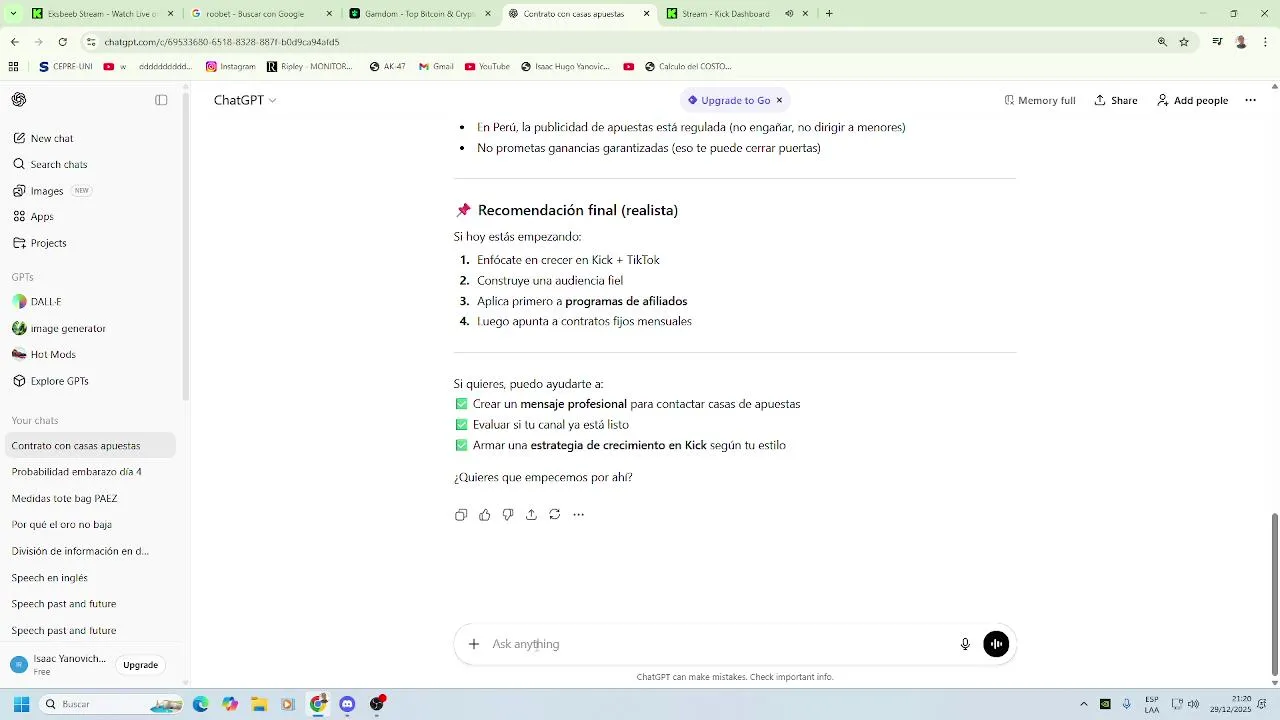
Task: Open more response actions menu
Action: [578, 515]
